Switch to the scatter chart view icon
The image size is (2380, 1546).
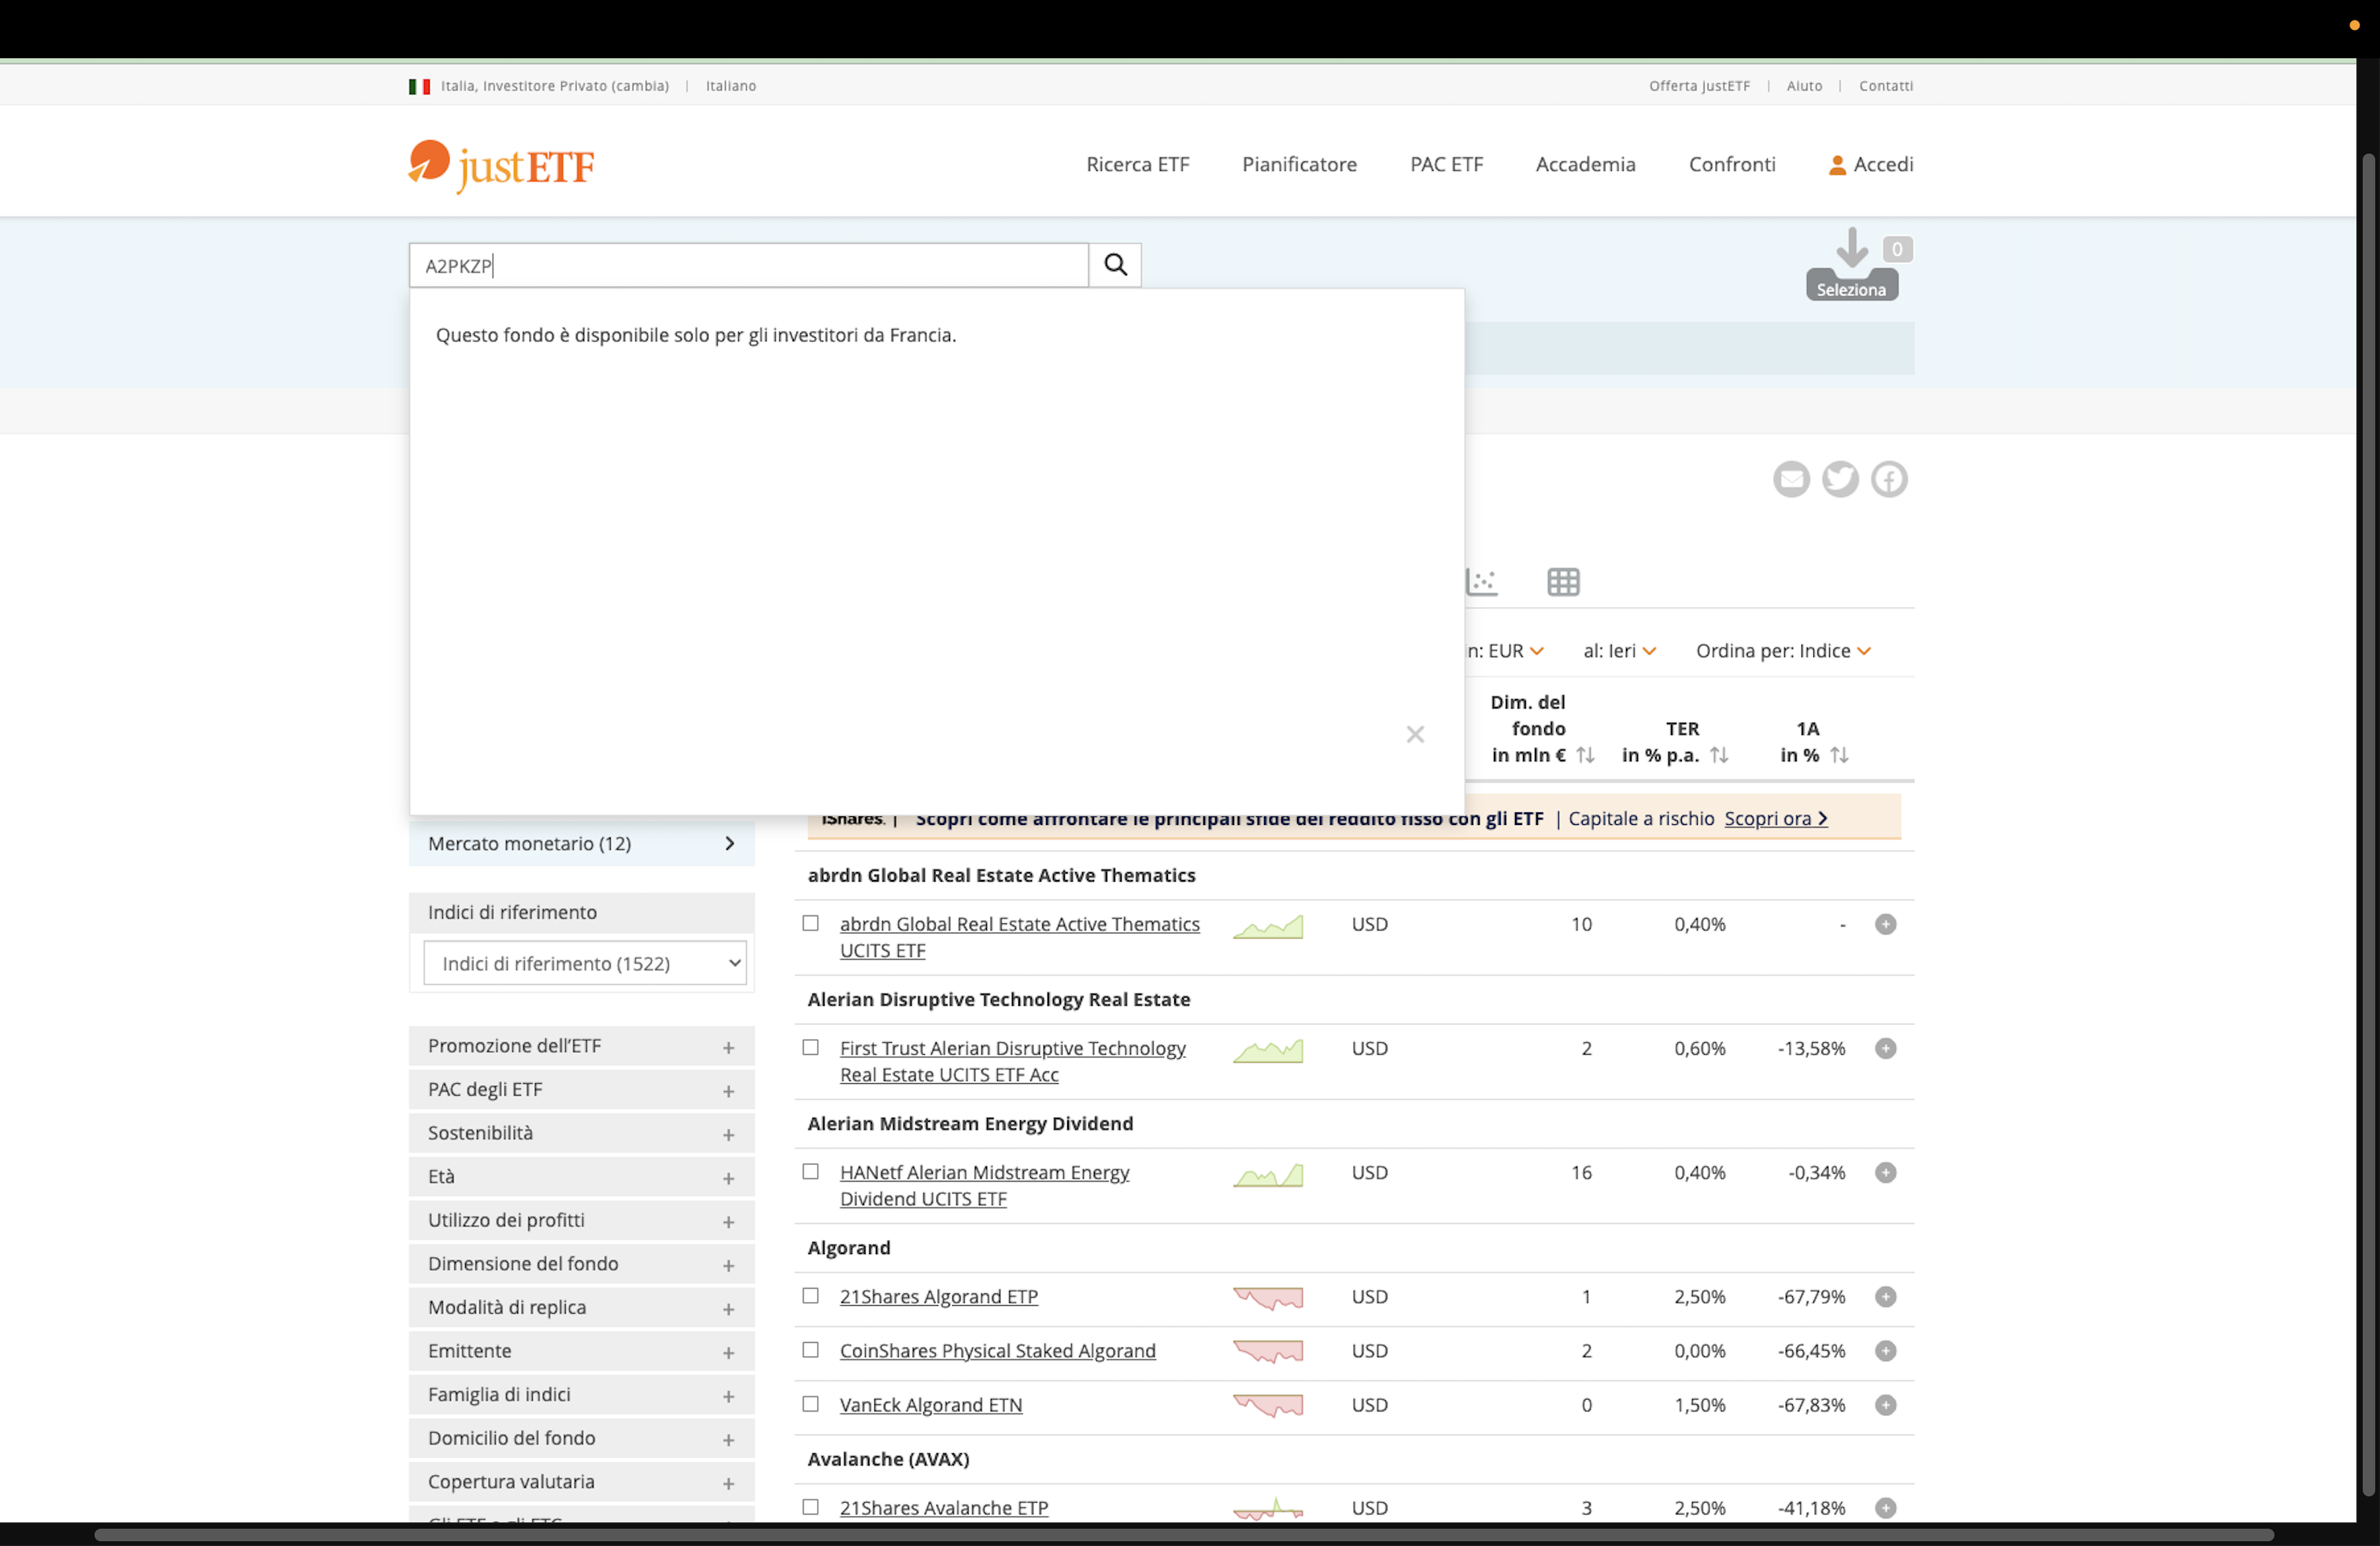(x=1482, y=582)
